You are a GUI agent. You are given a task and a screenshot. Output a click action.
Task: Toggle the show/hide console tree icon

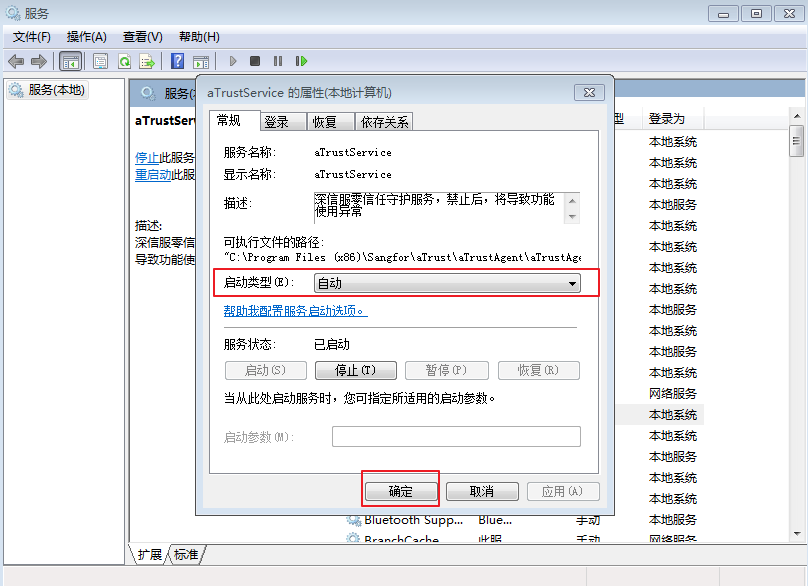click(70, 61)
